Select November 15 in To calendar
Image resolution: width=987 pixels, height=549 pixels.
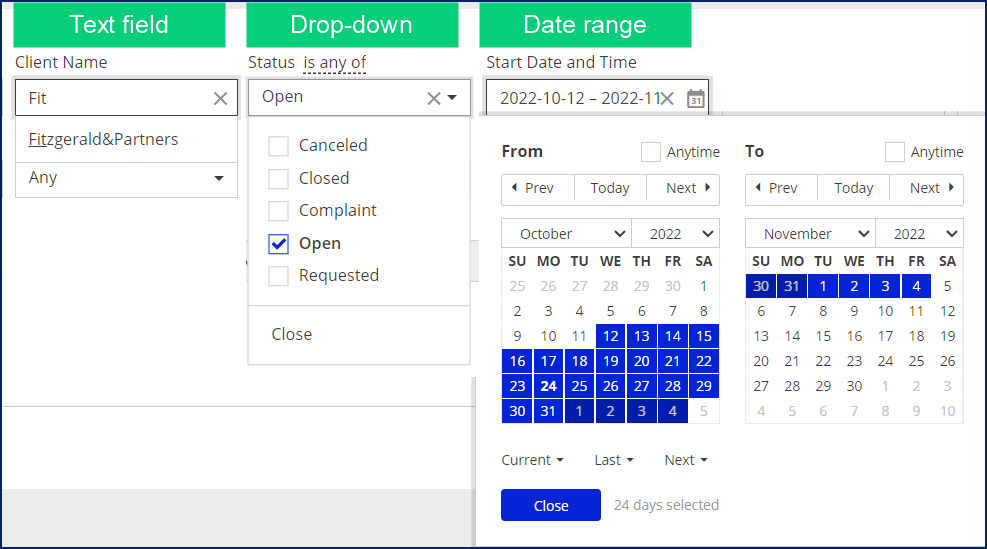823,336
